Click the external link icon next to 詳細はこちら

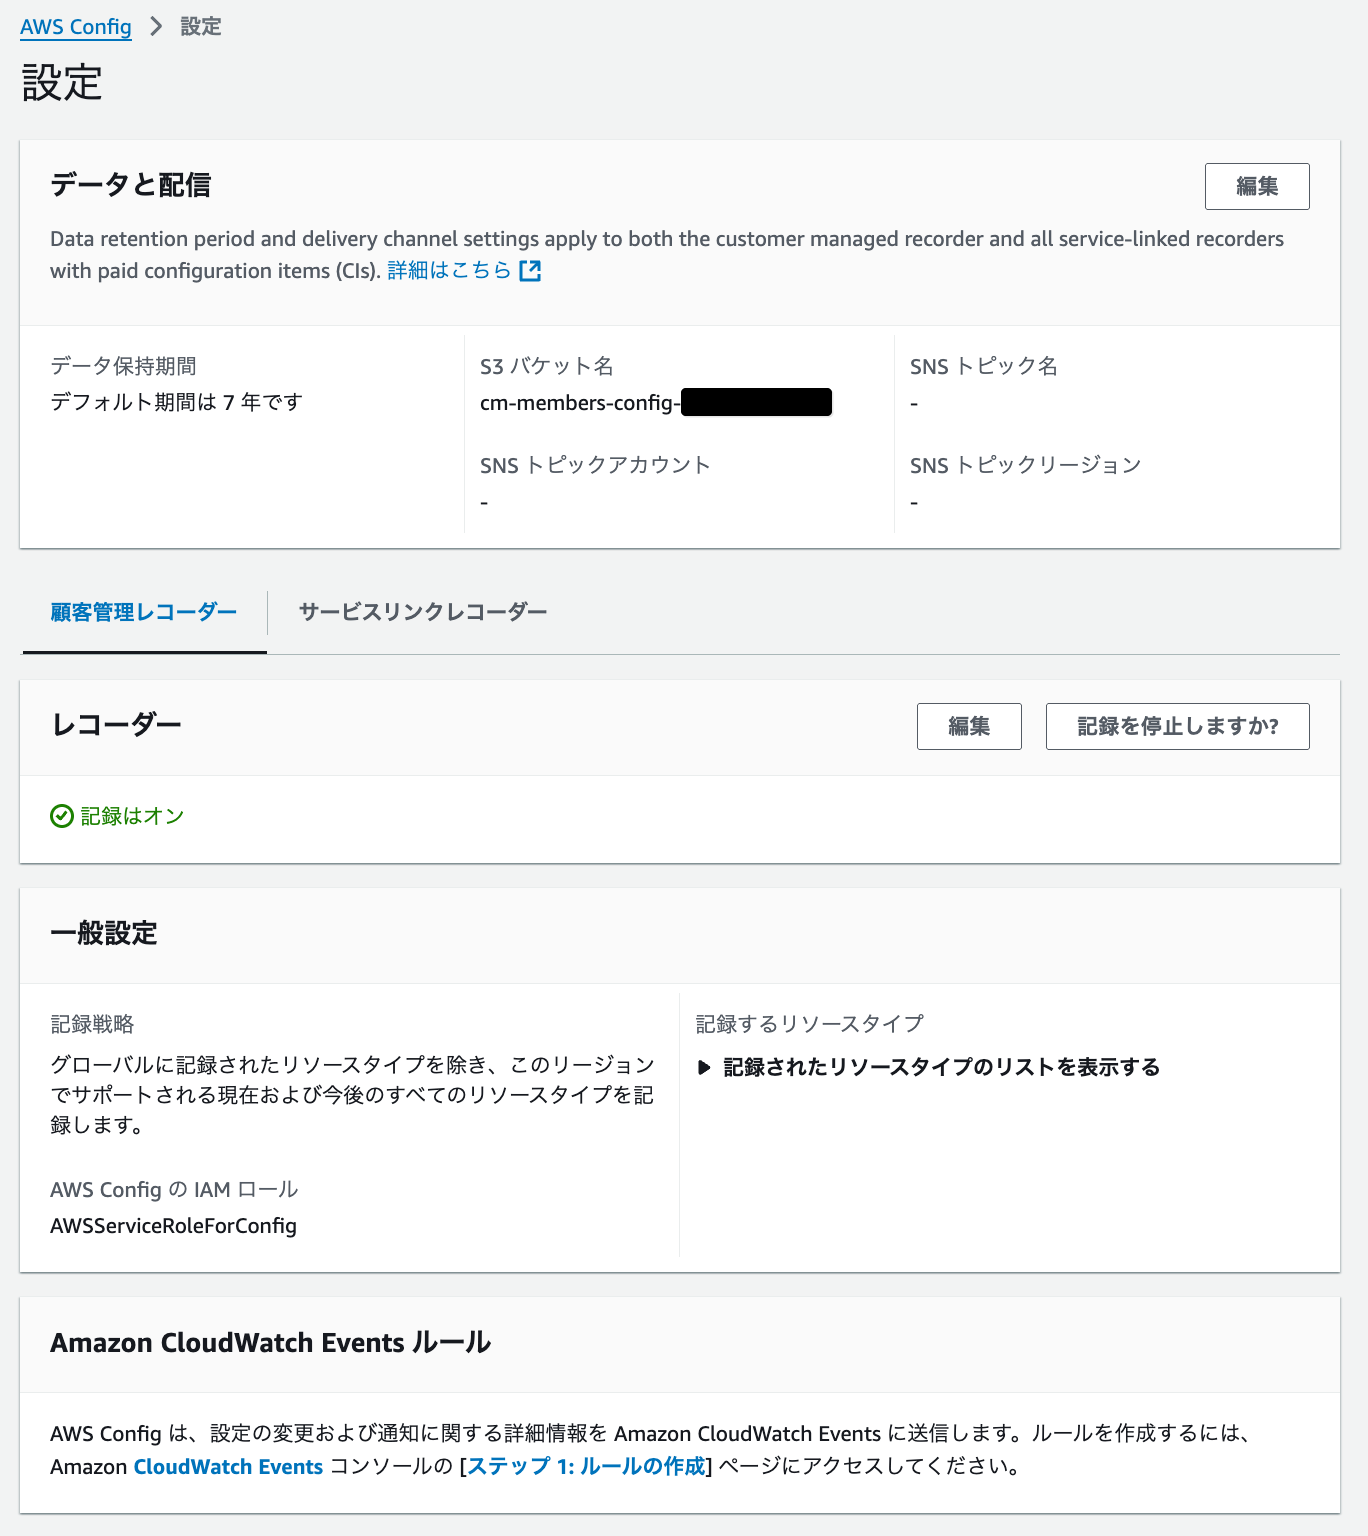(x=532, y=270)
